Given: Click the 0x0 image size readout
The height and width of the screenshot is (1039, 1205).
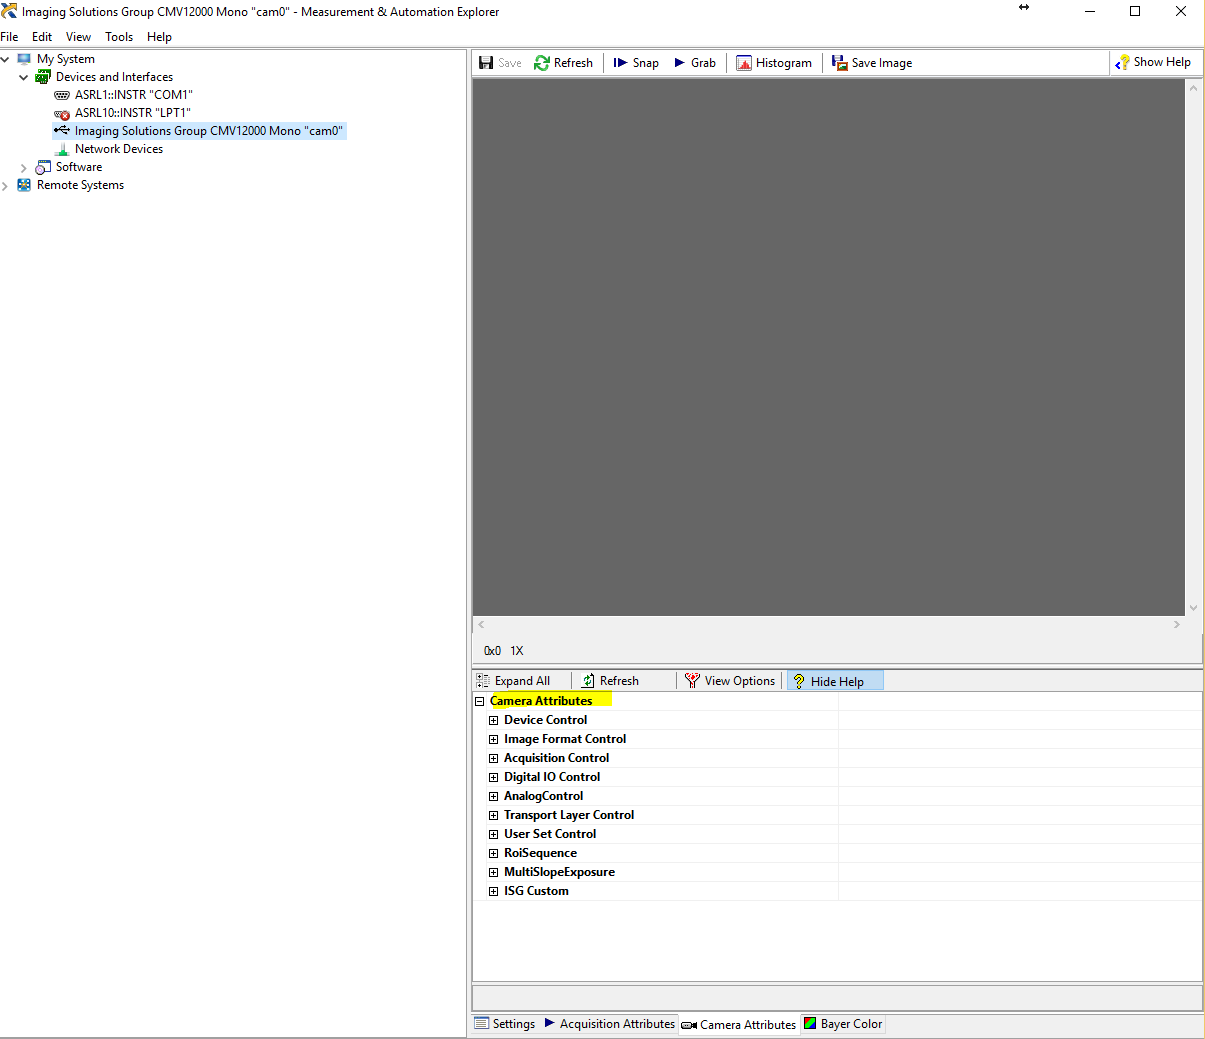Looking at the screenshot, I should [492, 651].
